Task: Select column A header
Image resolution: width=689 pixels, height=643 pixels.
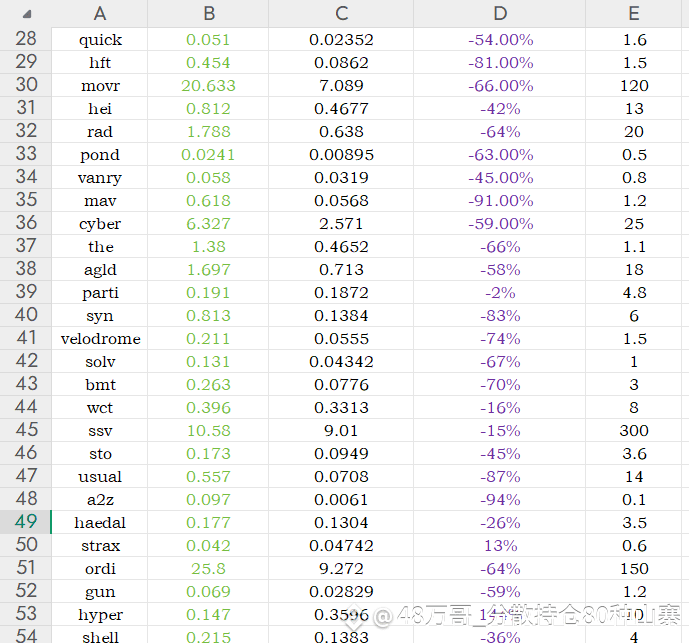Action: 100,14
